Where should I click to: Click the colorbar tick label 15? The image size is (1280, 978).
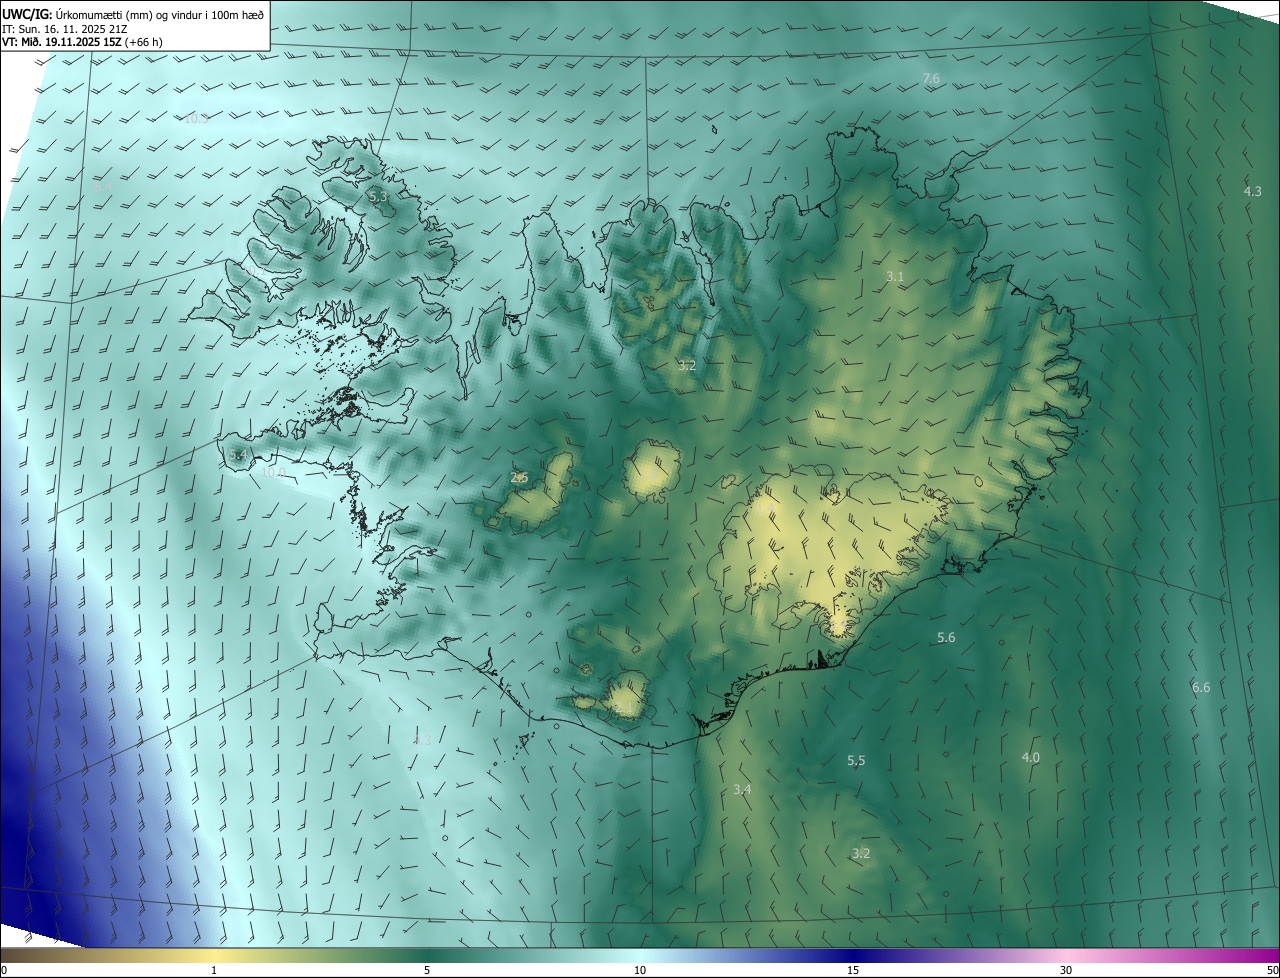[853, 970]
